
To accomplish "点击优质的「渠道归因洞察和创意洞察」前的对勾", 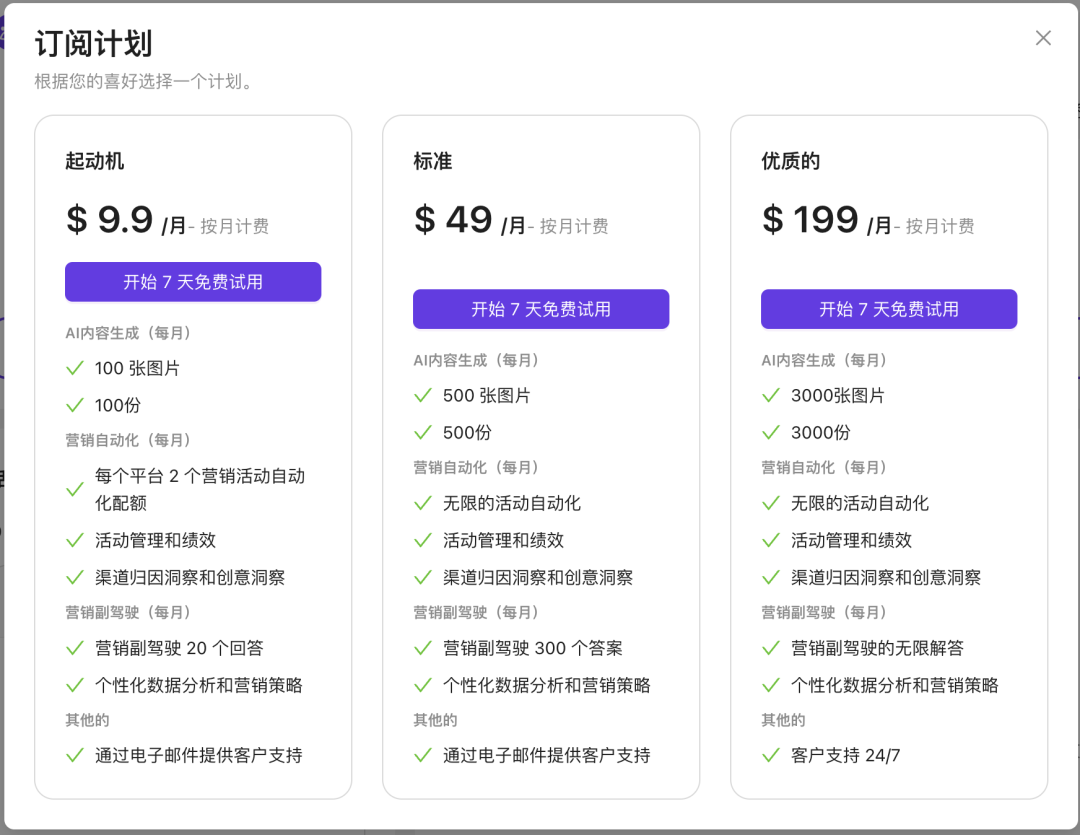I will [x=770, y=577].
